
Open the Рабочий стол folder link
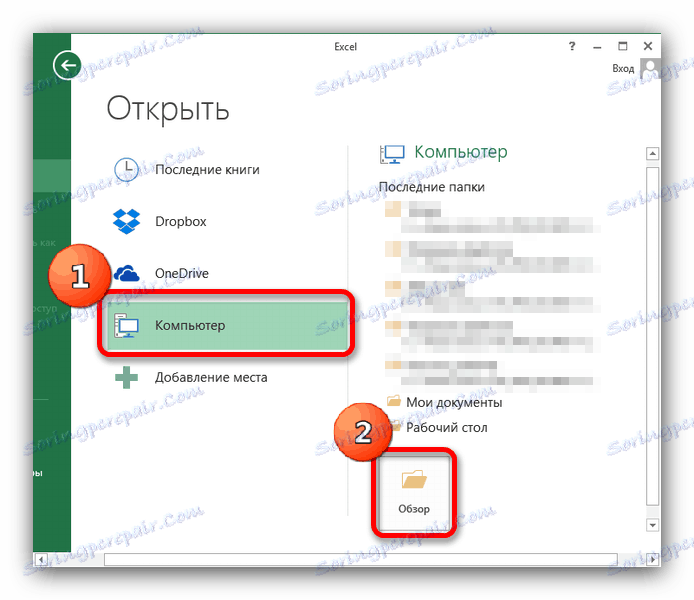(447, 427)
